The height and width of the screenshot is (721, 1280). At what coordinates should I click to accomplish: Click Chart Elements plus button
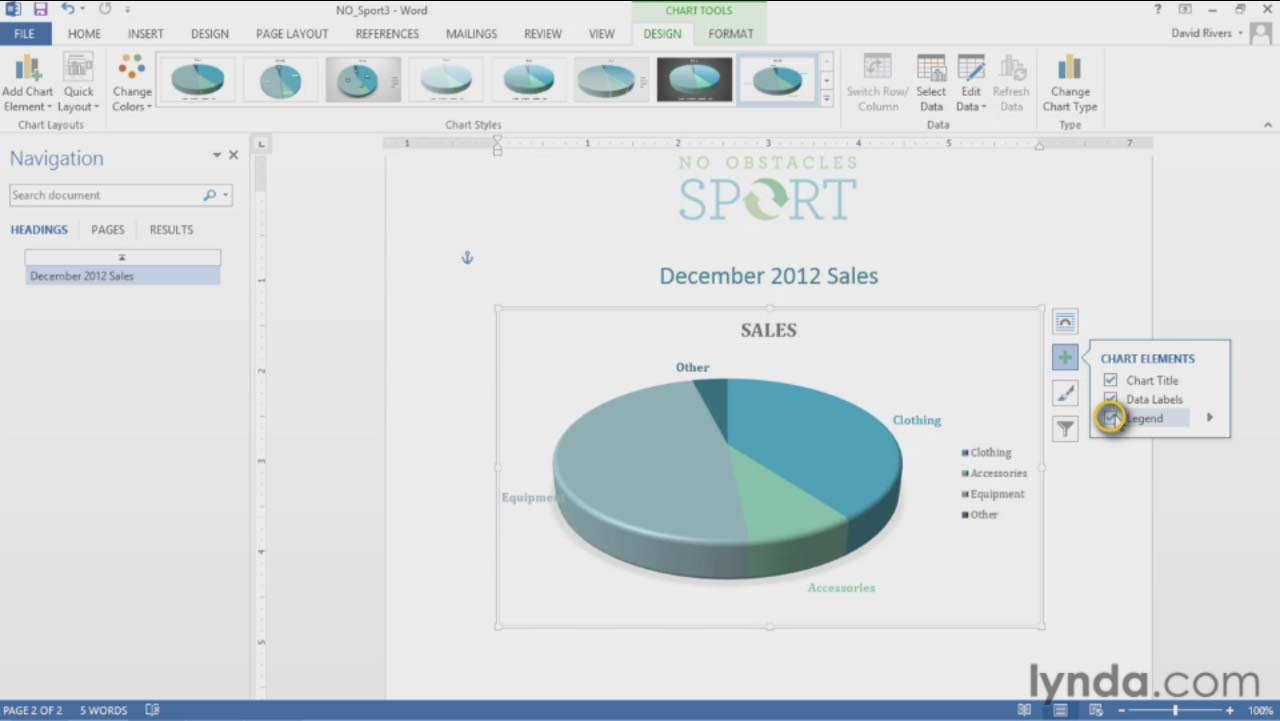pos(1065,357)
